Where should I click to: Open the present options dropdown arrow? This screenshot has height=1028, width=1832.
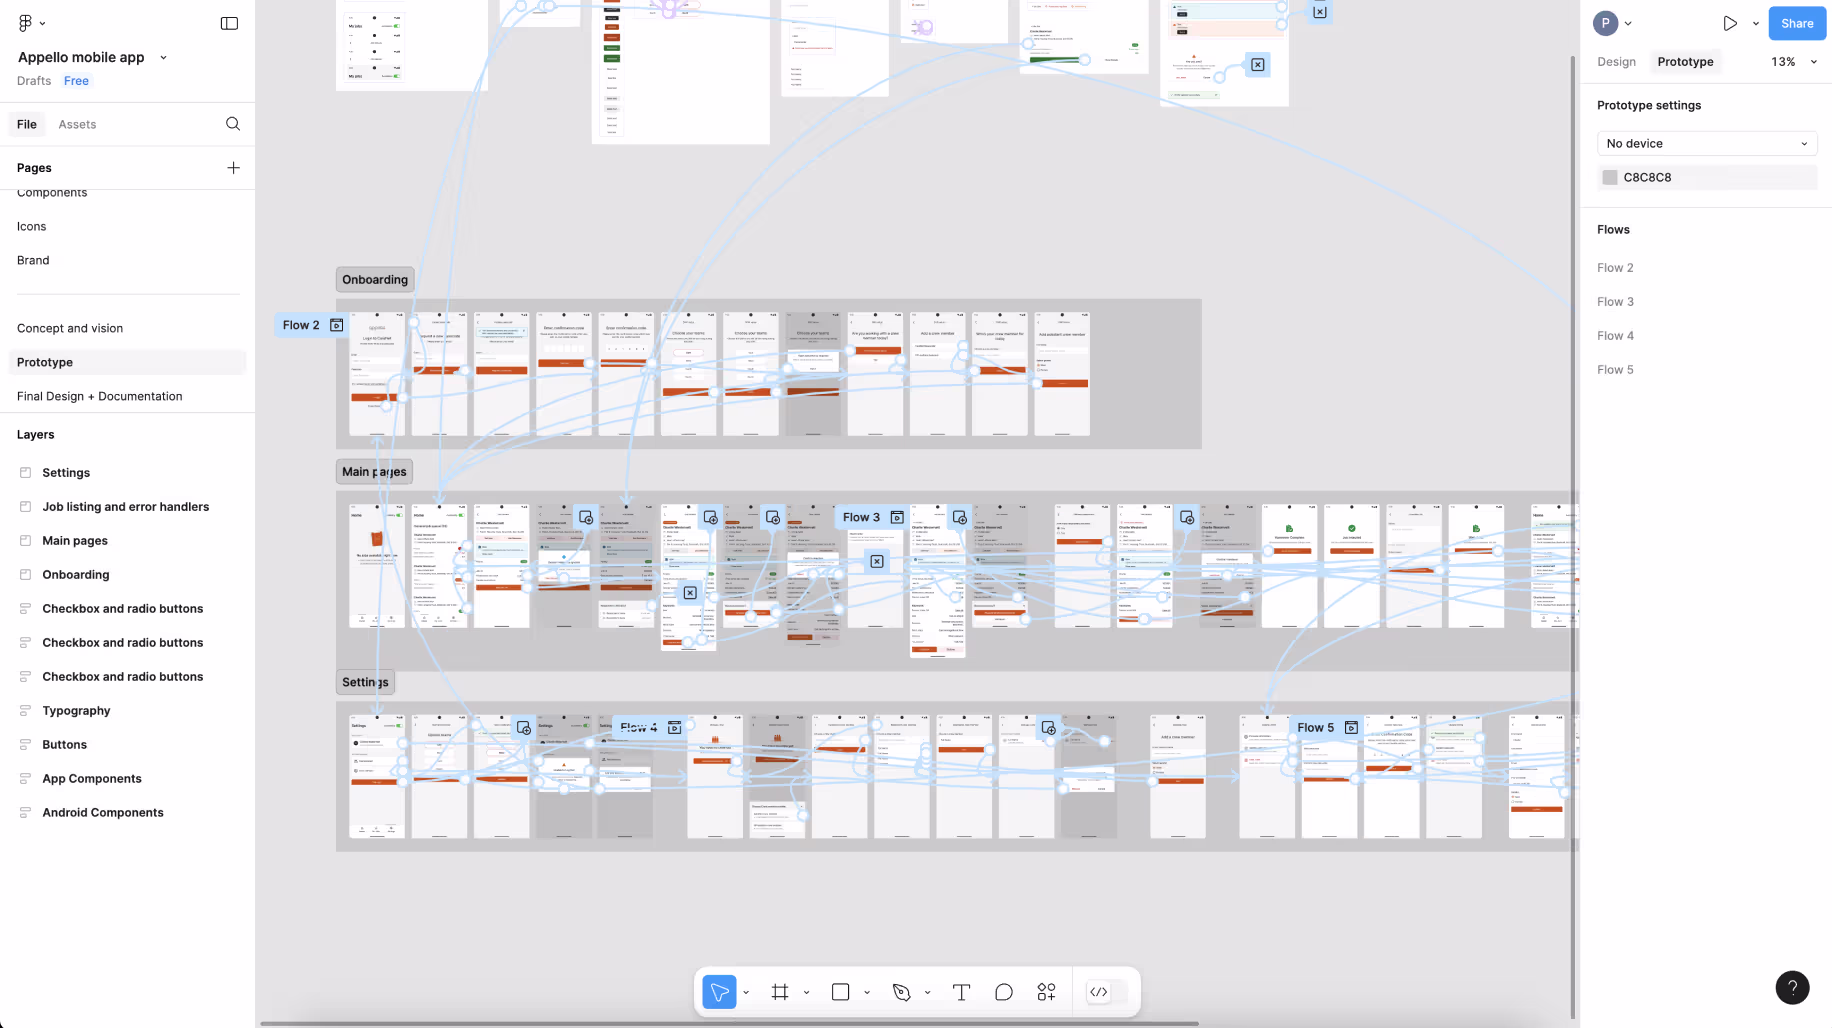[x=1756, y=23]
